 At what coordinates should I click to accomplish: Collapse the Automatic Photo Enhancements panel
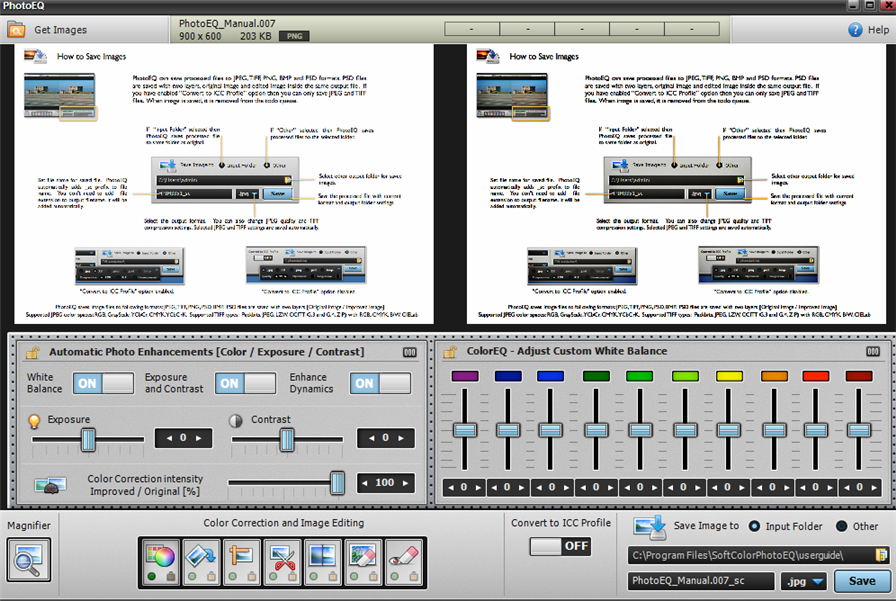409,352
